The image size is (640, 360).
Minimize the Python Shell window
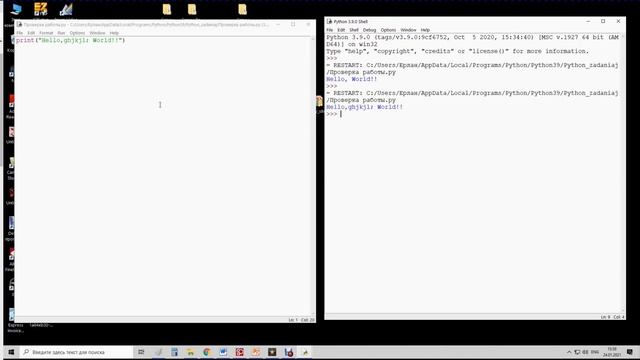tap(588, 21)
